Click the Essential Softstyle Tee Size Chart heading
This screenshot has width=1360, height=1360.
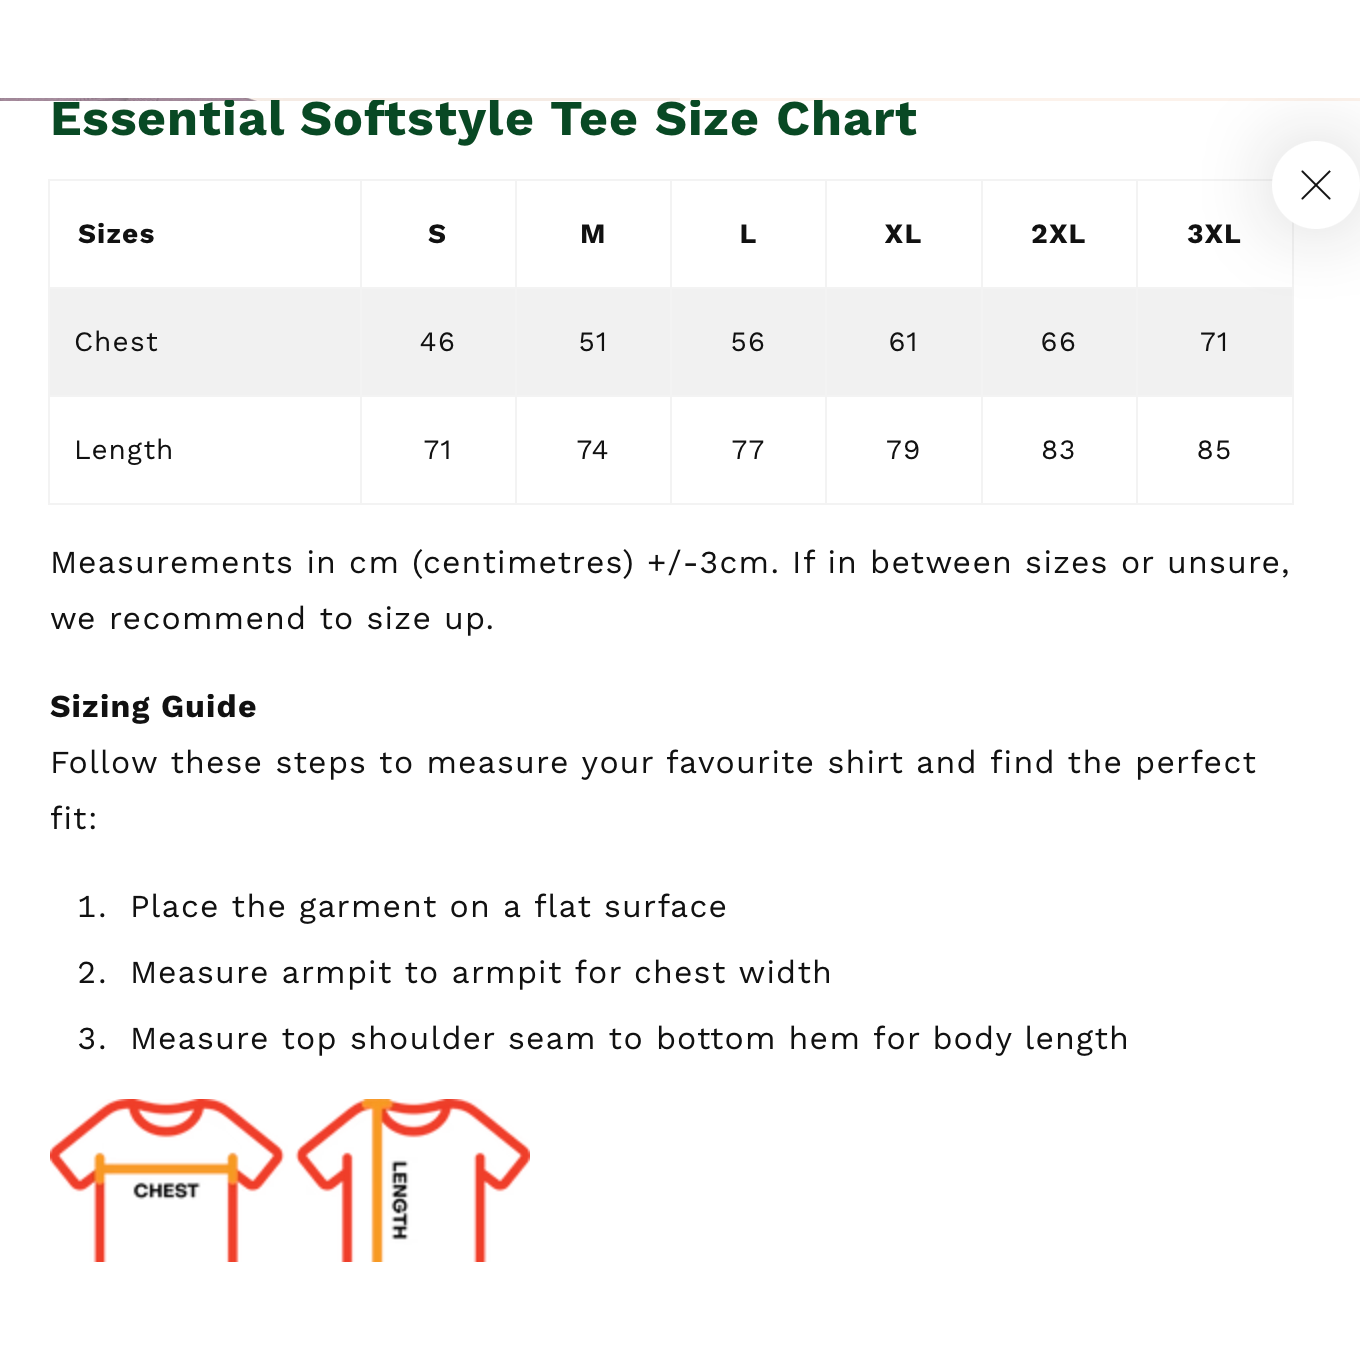484,120
